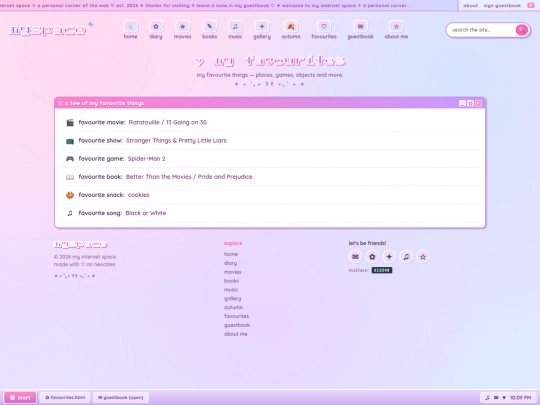Minimize the favourite things window
This screenshot has height=405, width=540.
(462, 103)
